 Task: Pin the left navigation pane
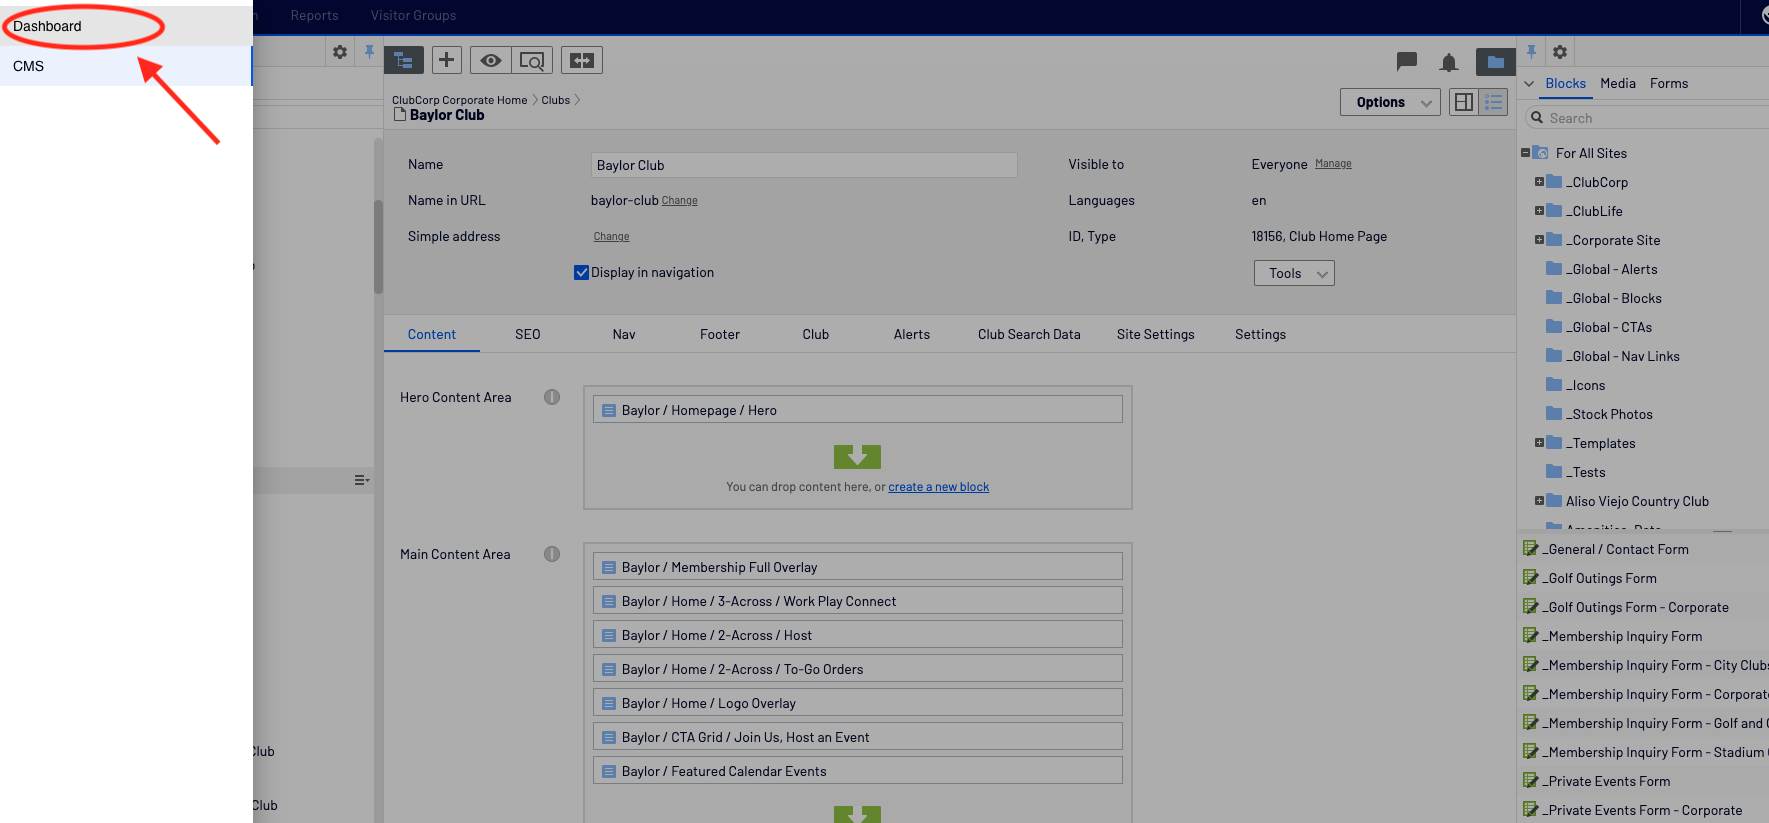click(x=369, y=52)
